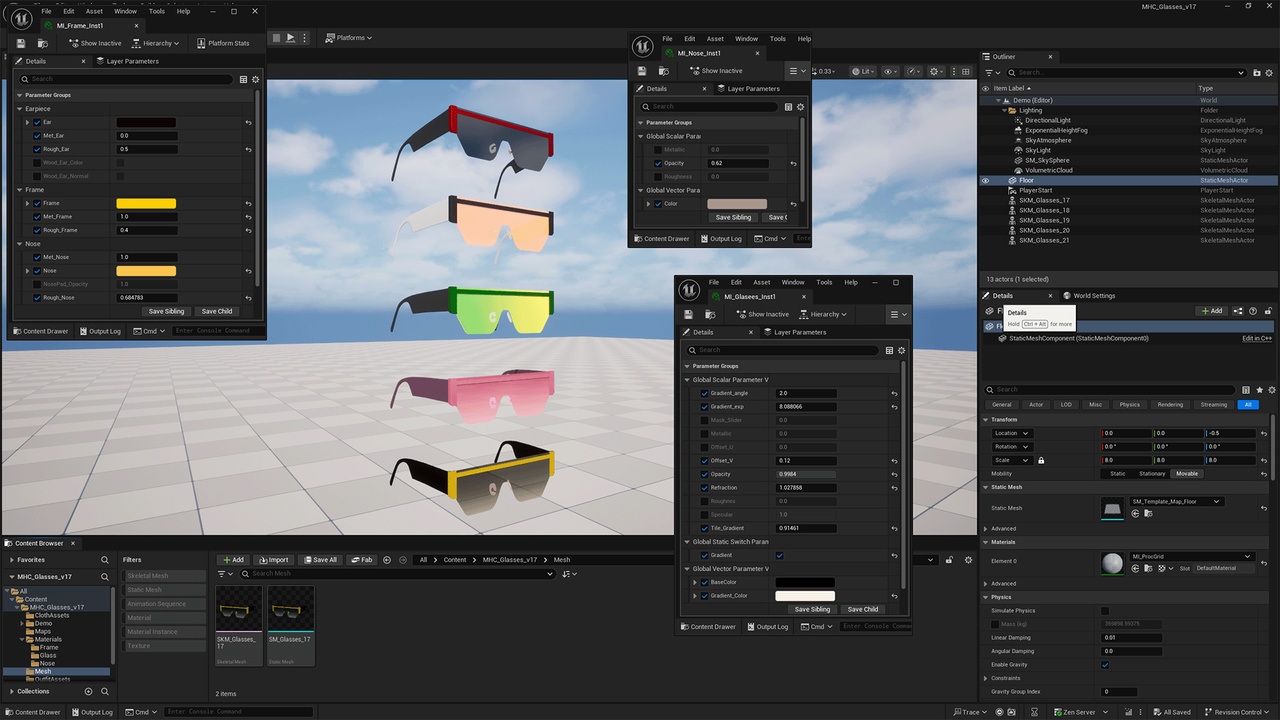The width and height of the screenshot is (1280, 720).
Task: Open the Location transform type dropdown
Action: [1012, 433]
